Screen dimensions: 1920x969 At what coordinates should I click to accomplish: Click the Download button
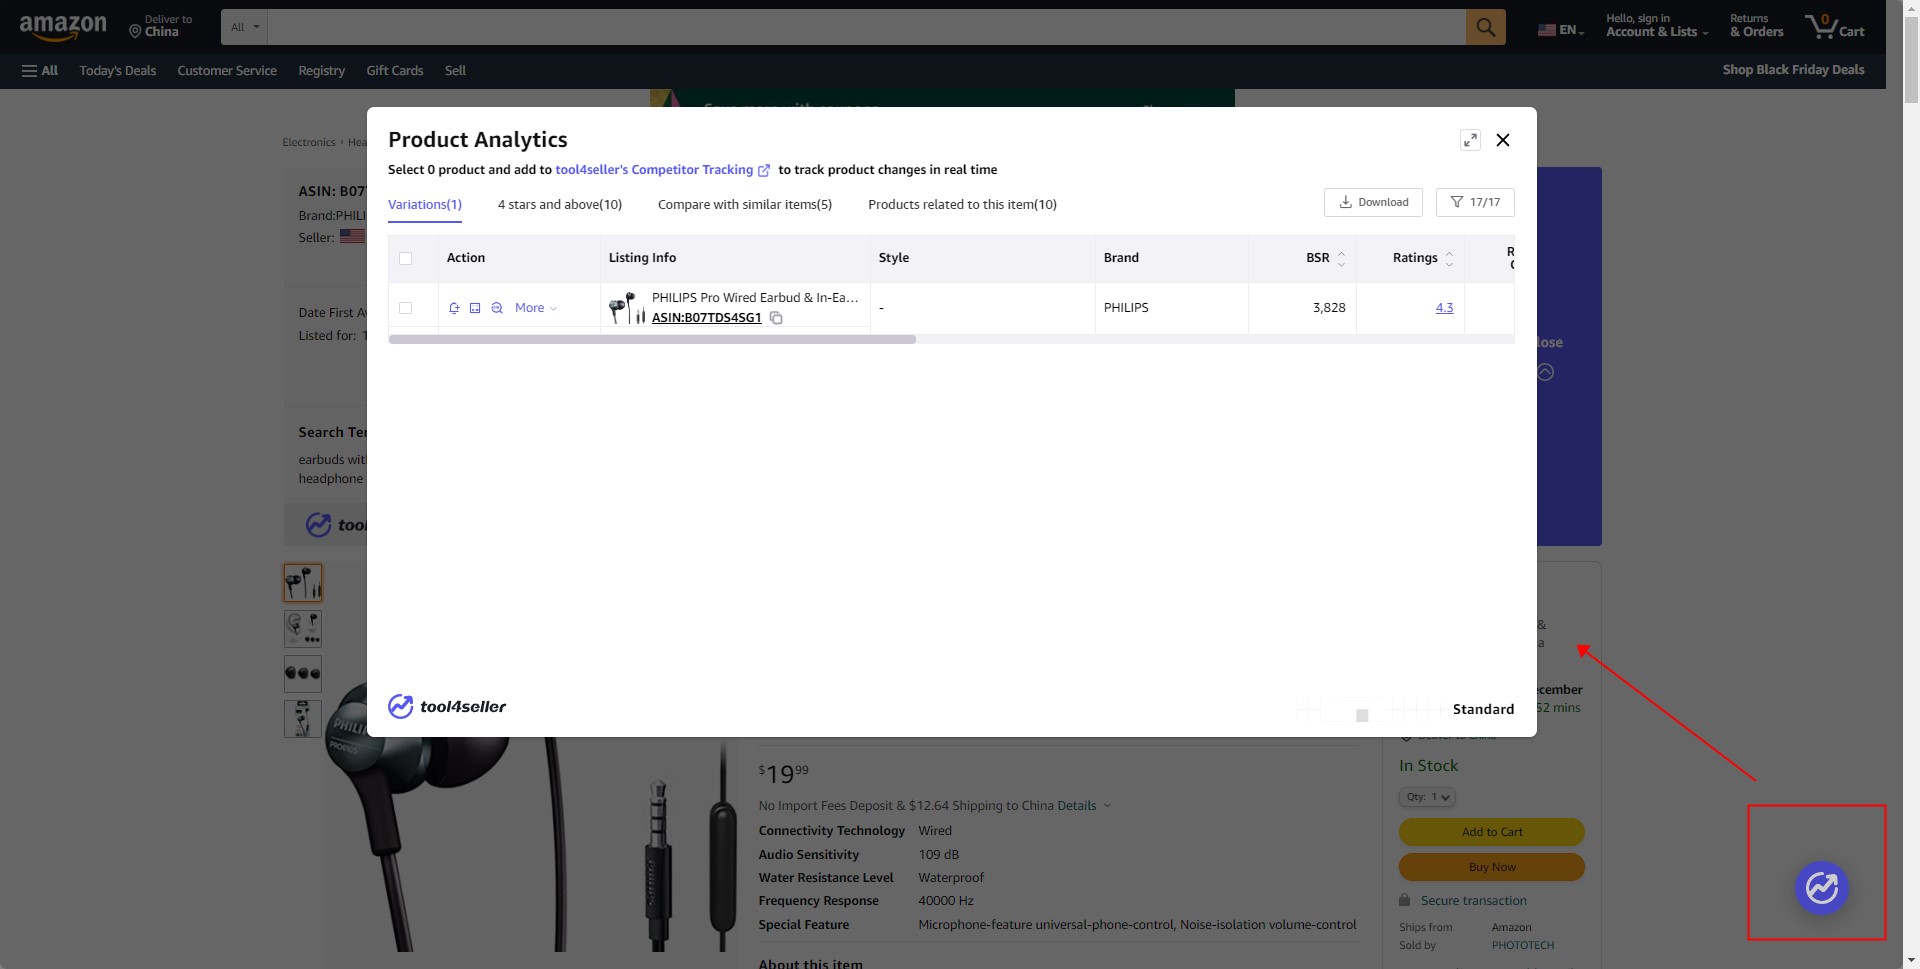click(x=1374, y=202)
